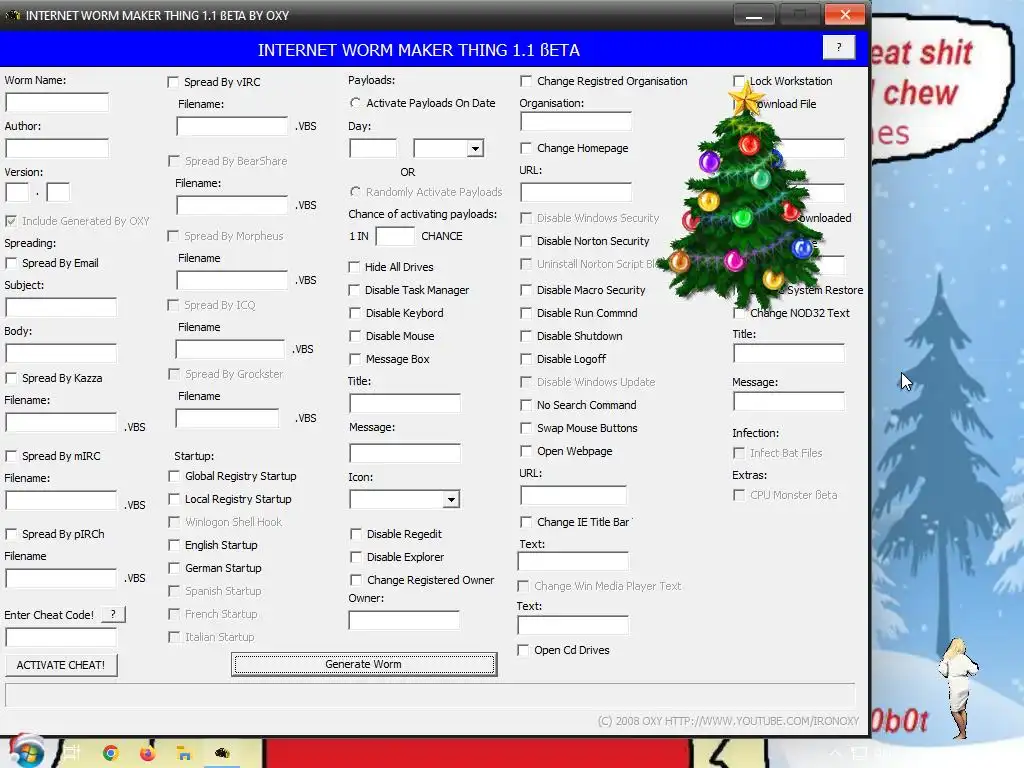
Task: Click the 1 IN chance number field
Action: 394,236
